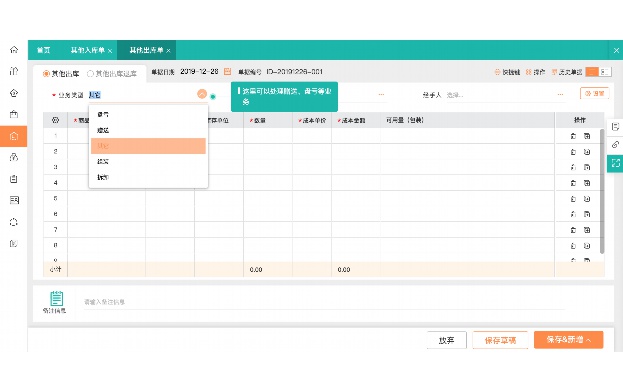Image resolution: width=623 pixels, height=392 pixels.
Task: Switch to the 其他入库单 tab
Action: click(x=87, y=50)
